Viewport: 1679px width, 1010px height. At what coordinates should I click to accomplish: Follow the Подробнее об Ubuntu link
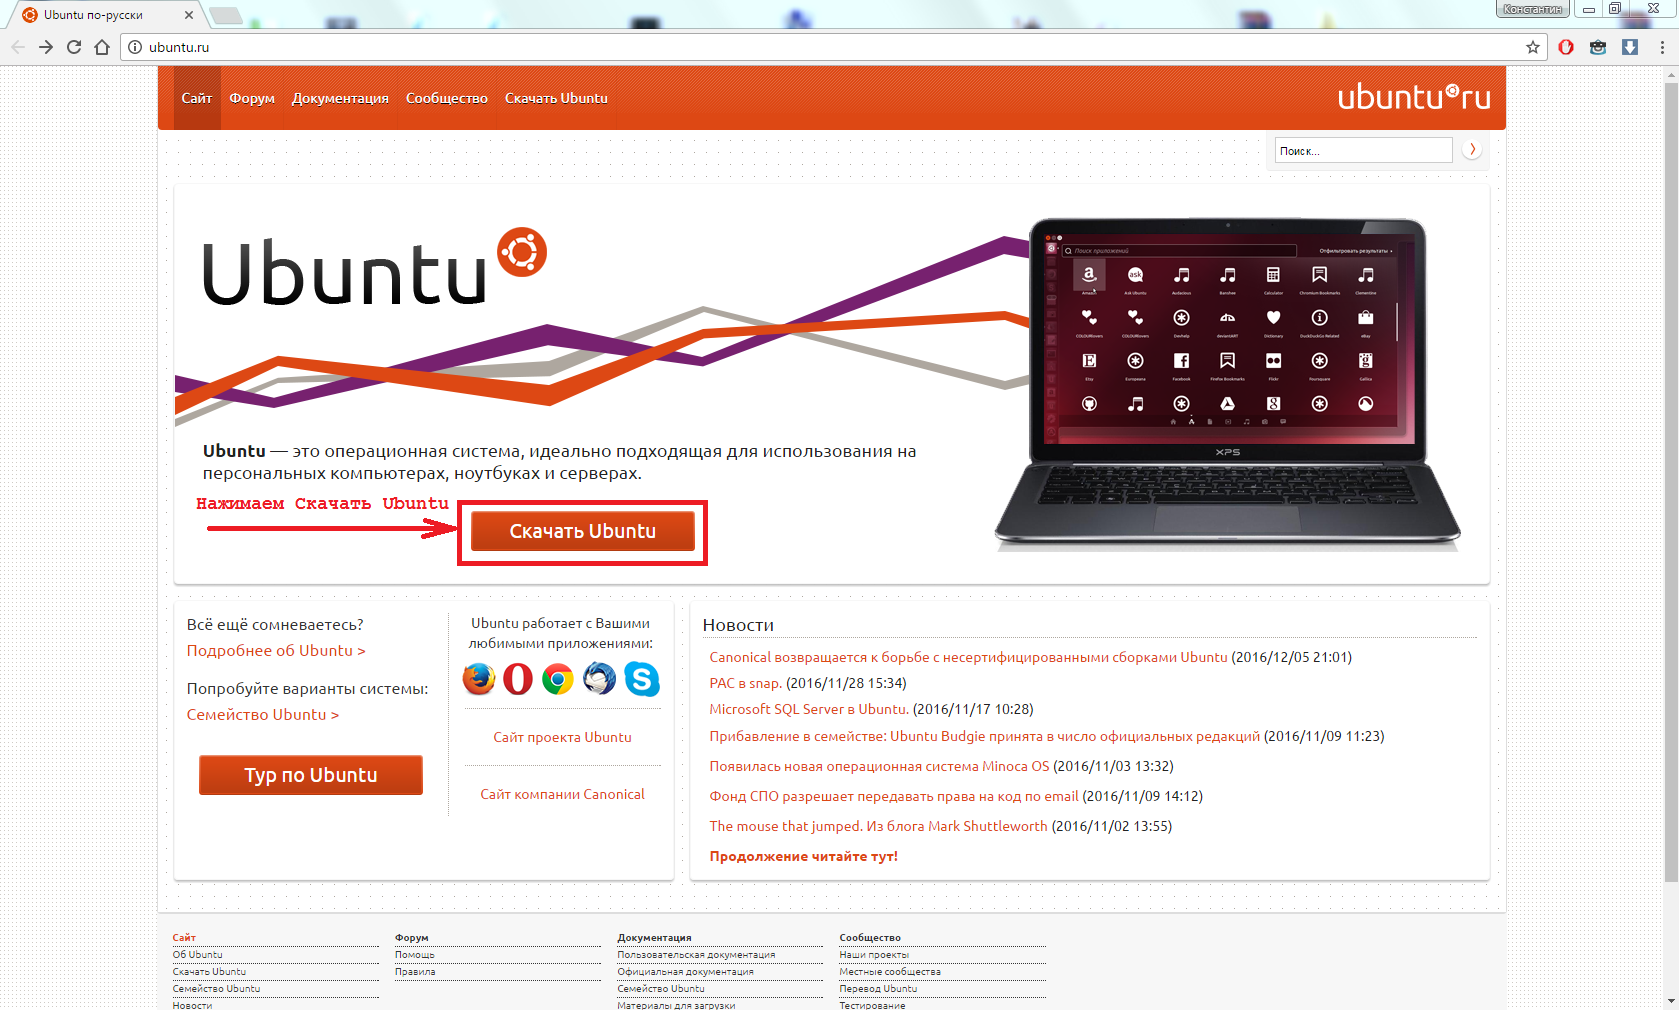coord(276,650)
